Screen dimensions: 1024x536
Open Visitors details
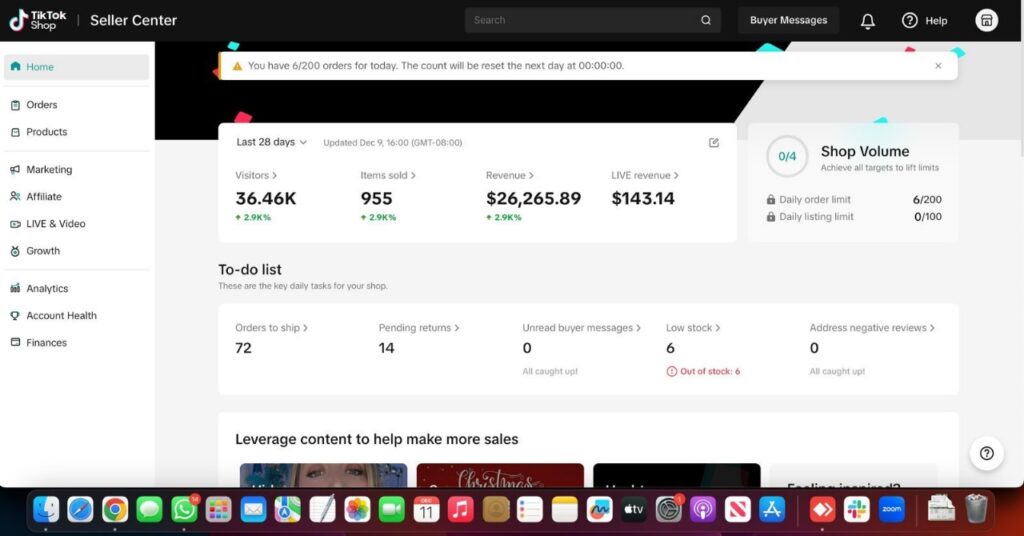pyautogui.click(x=256, y=176)
